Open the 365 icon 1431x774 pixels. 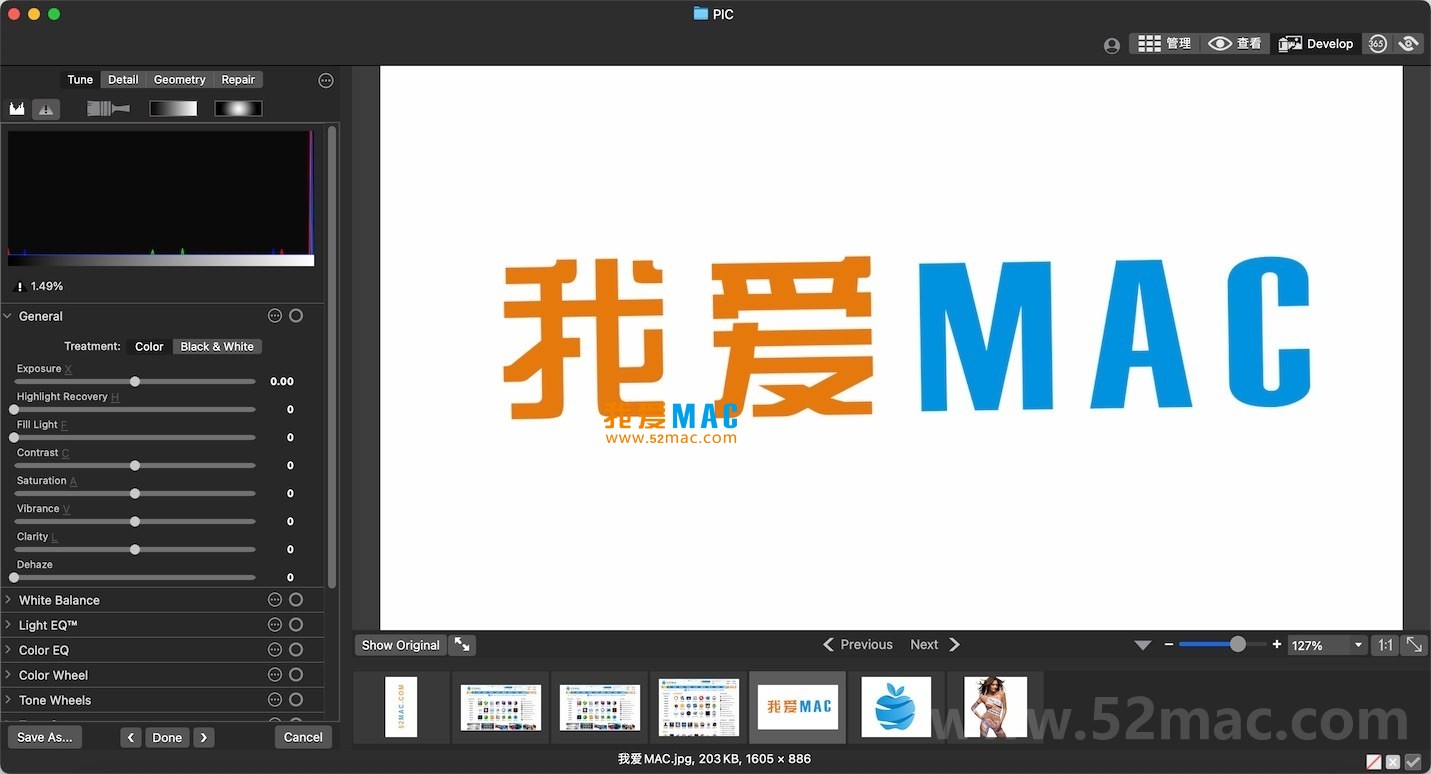(x=1377, y=43)
